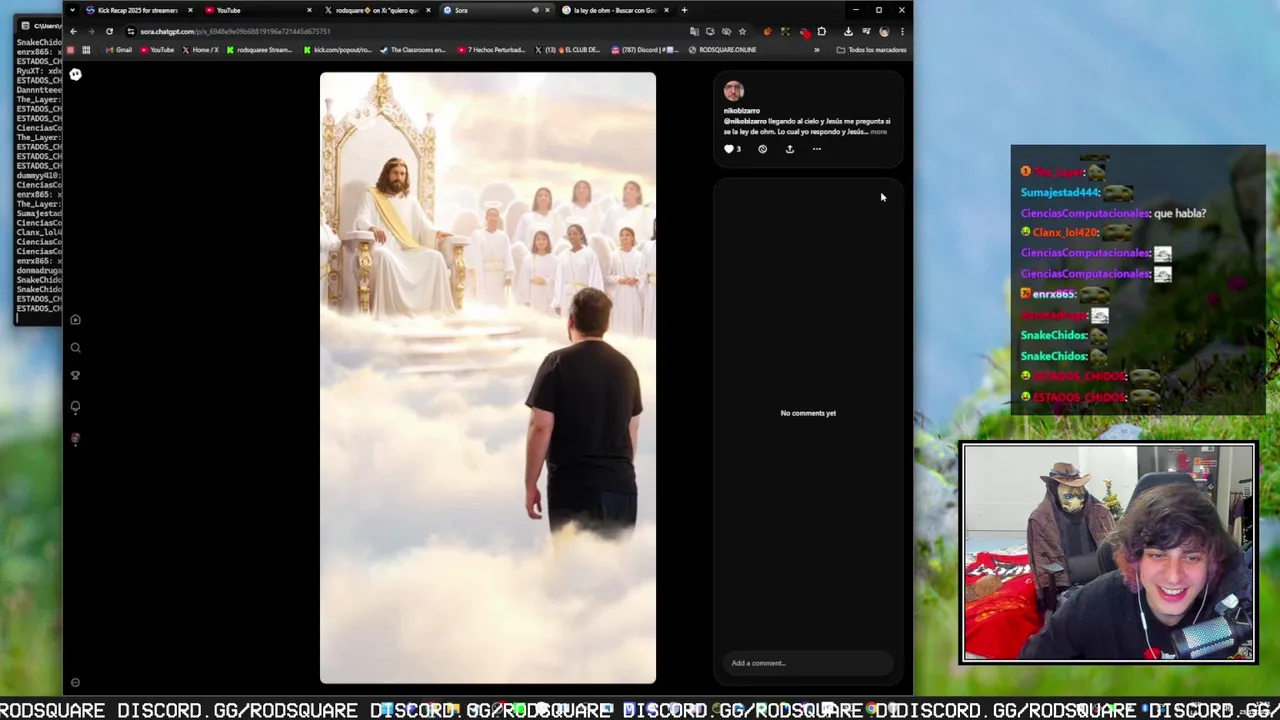This screenshot has height=720, width=1280.
Task: Reload the Sora page
Action: 109,31
